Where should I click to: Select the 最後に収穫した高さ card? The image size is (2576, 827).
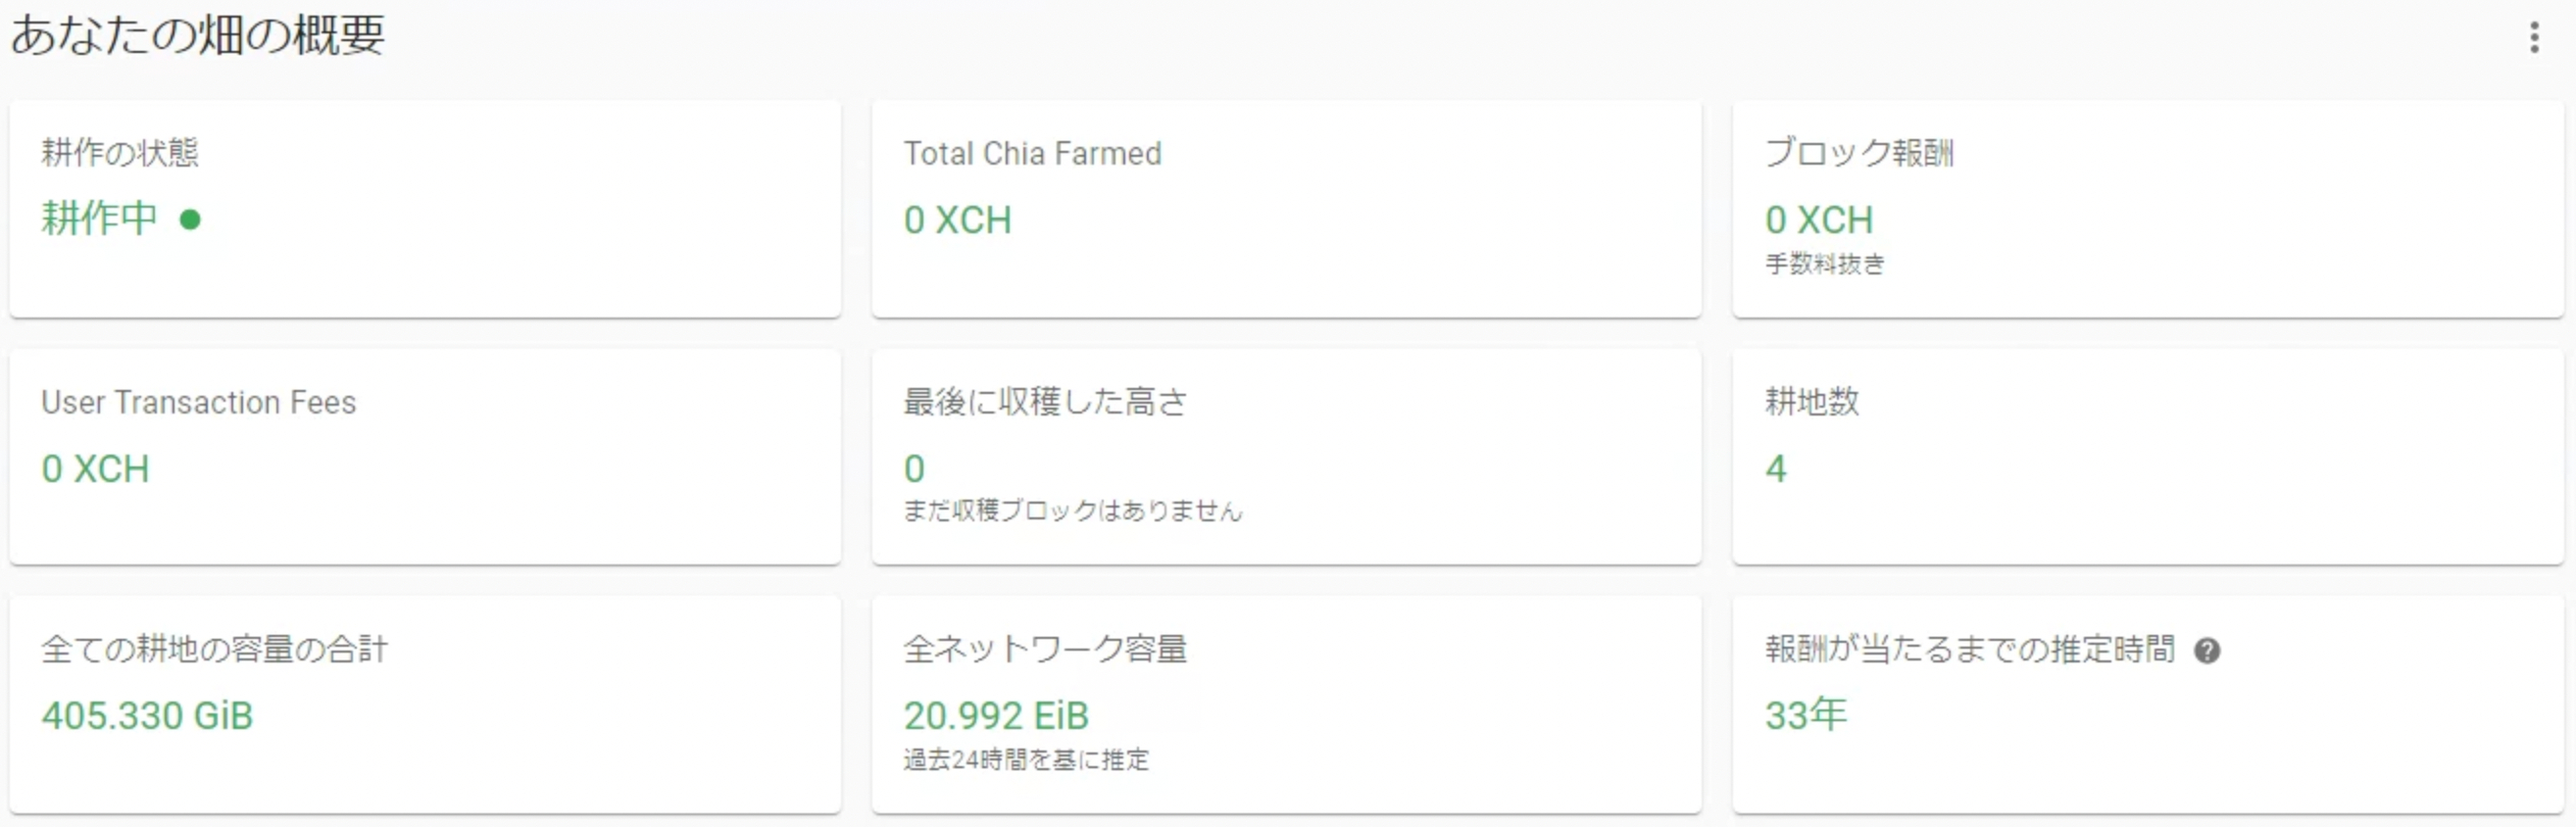point(1288,457)
